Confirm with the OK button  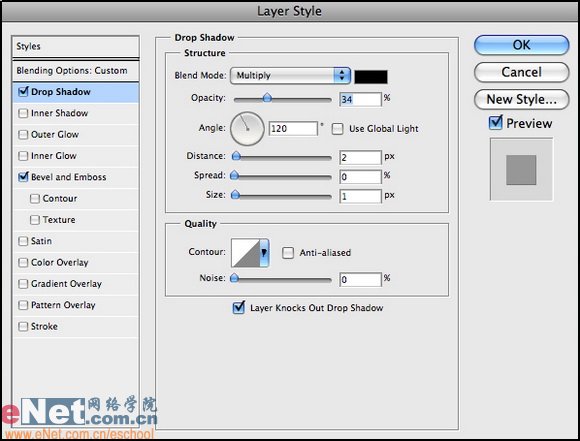click(x=522, y=45)
